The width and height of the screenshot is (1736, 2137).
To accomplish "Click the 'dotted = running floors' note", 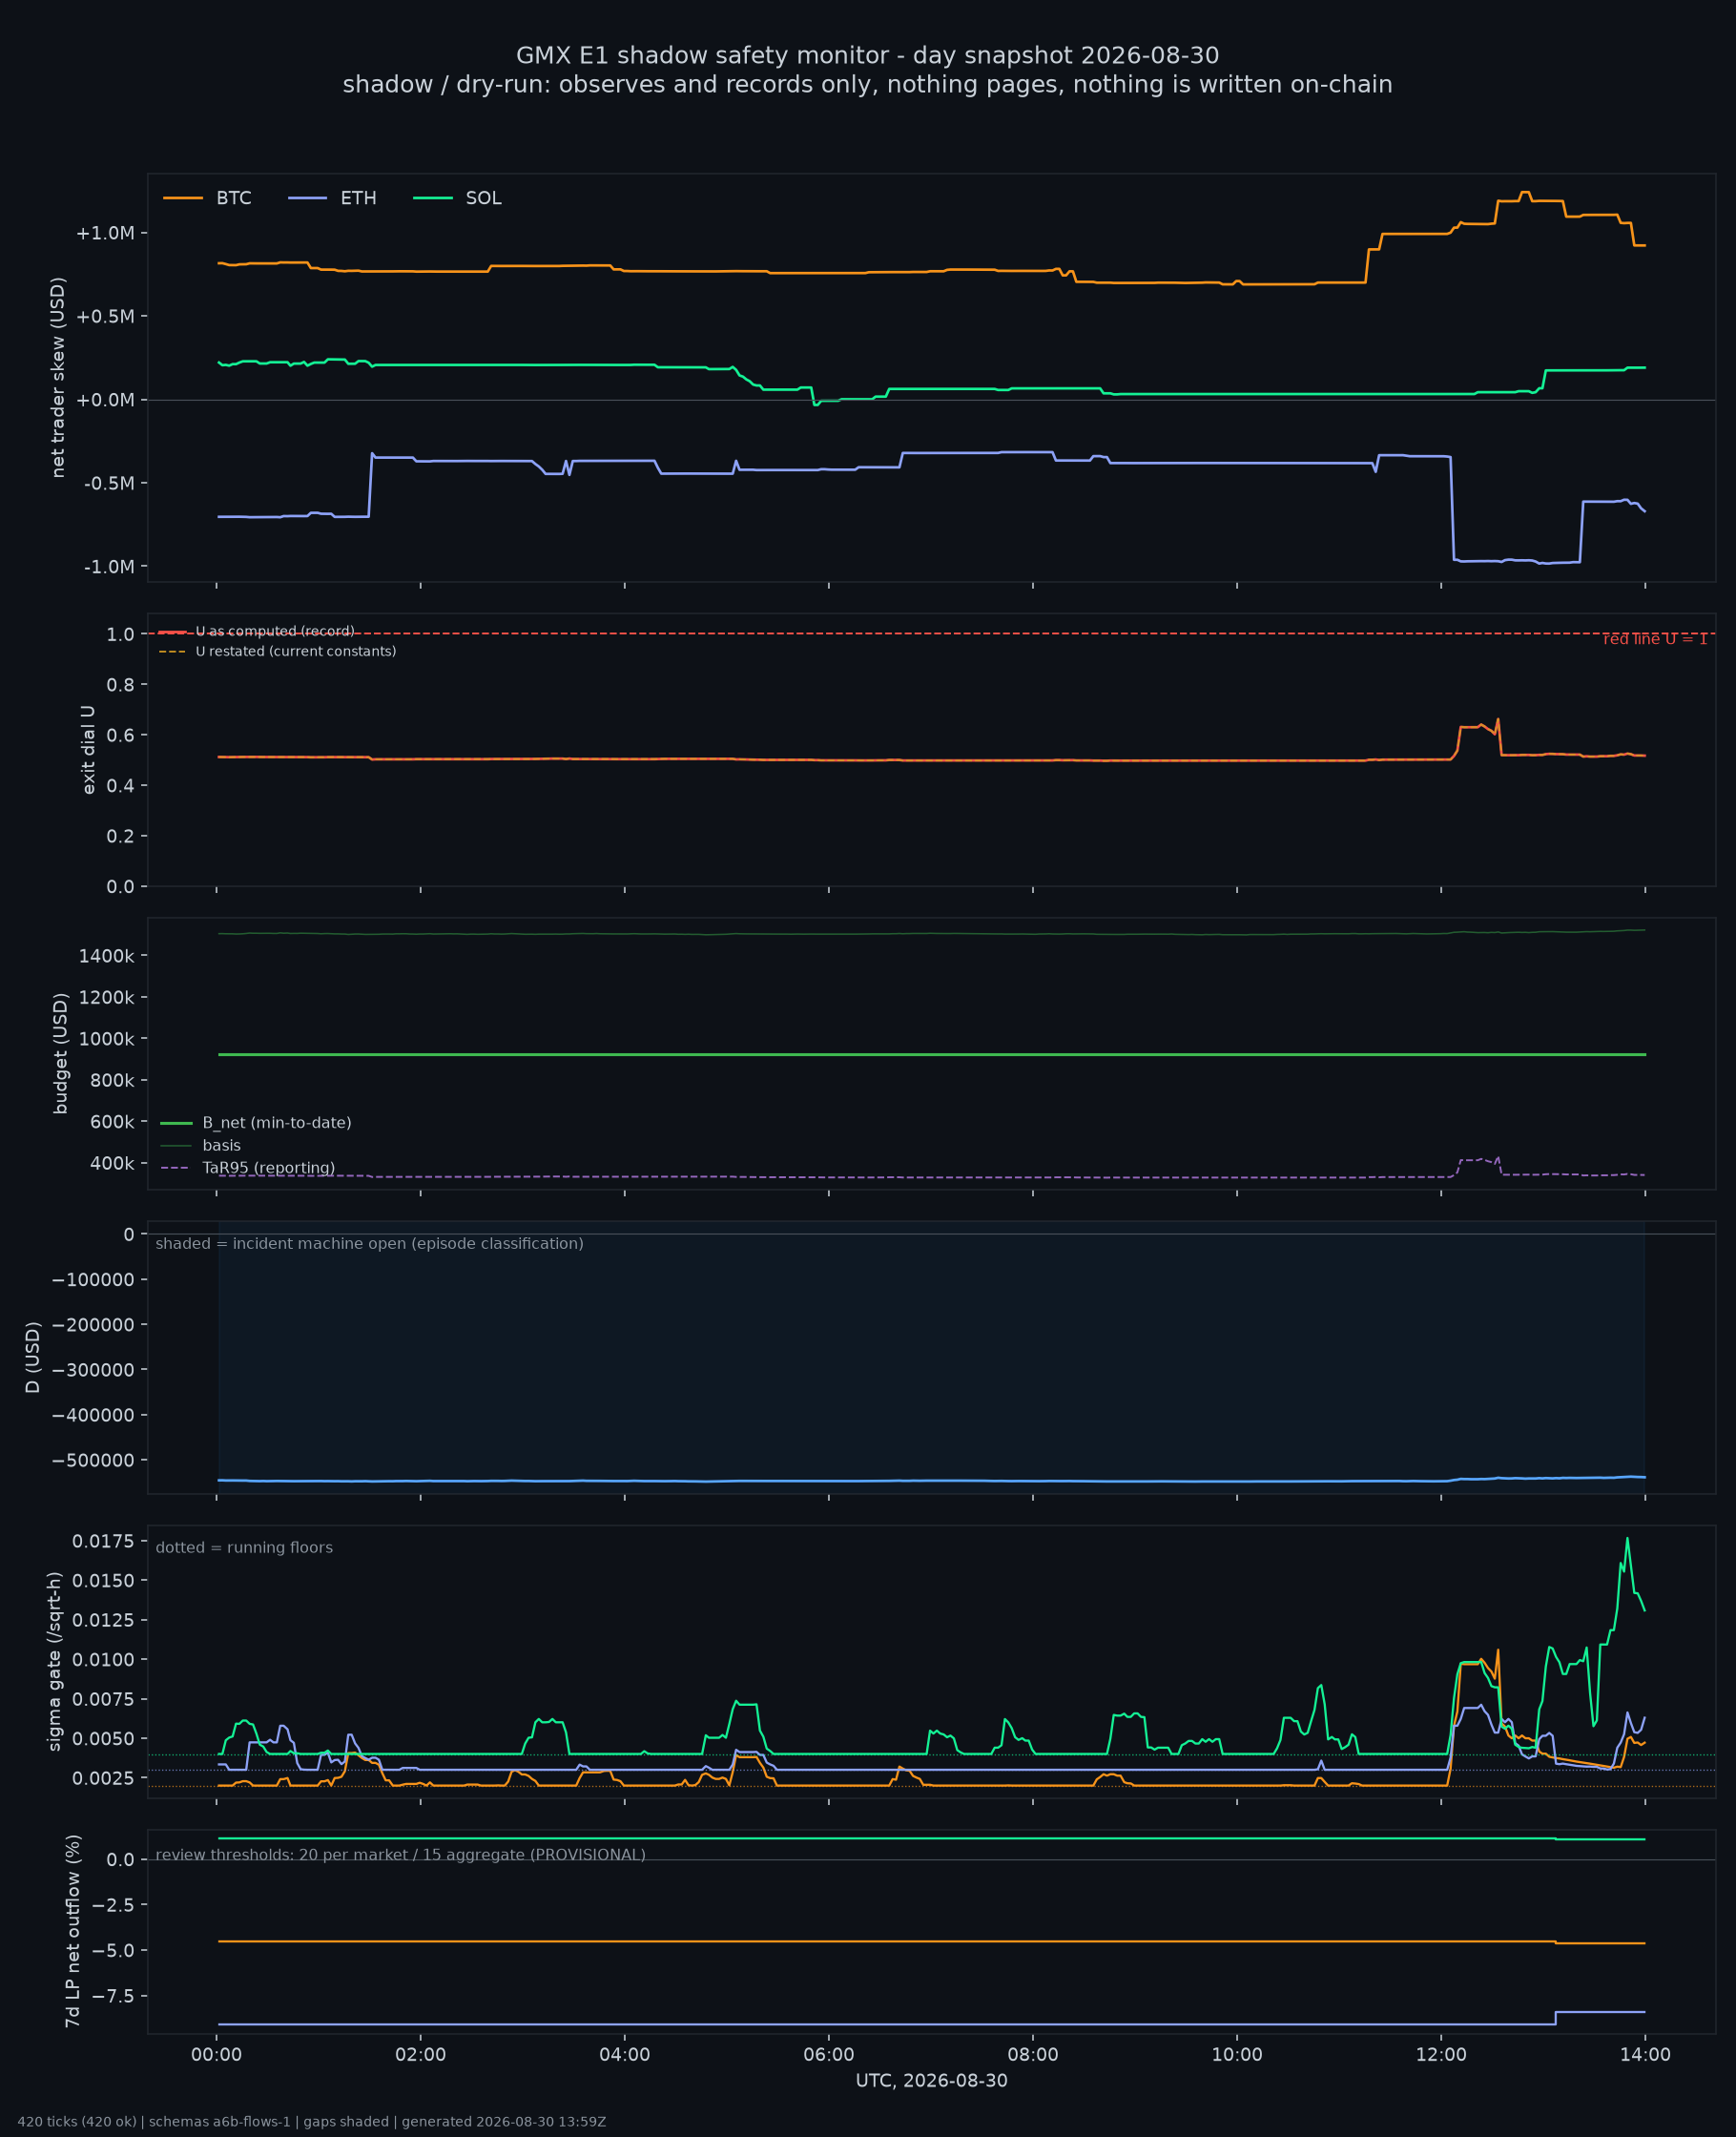I will click(244, 1547).
